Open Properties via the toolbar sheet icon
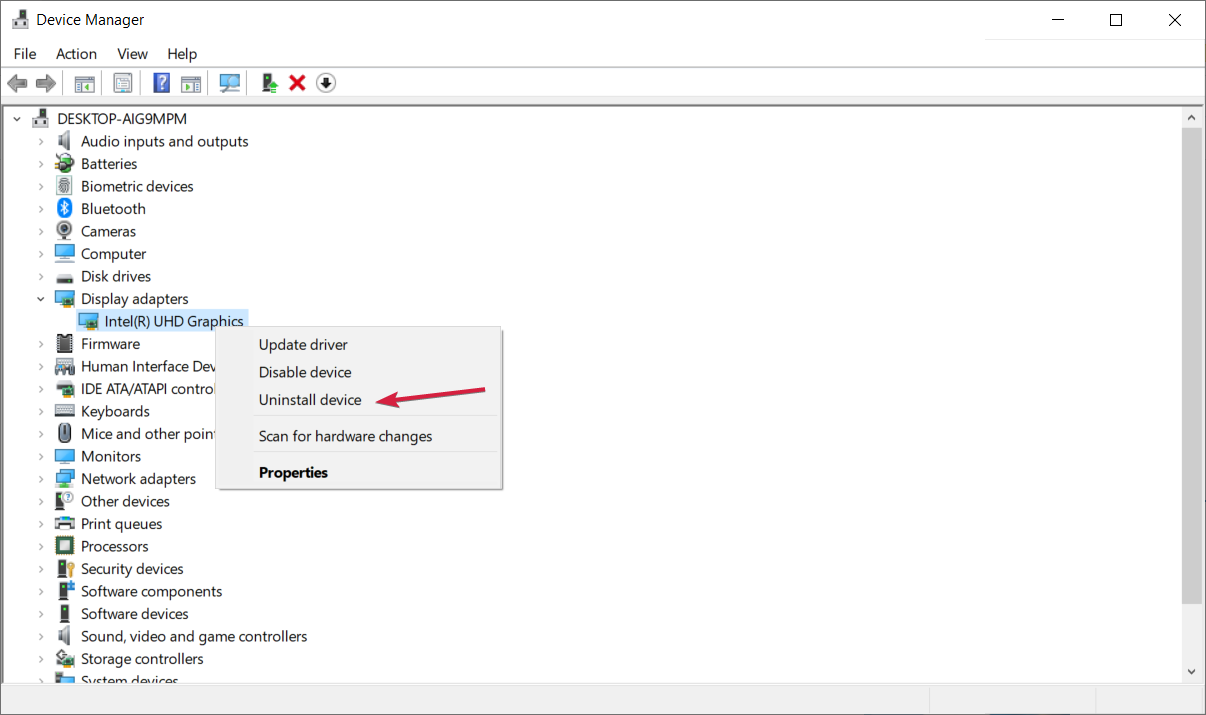This screenshot has width=1206, height=715. [123, 83]
